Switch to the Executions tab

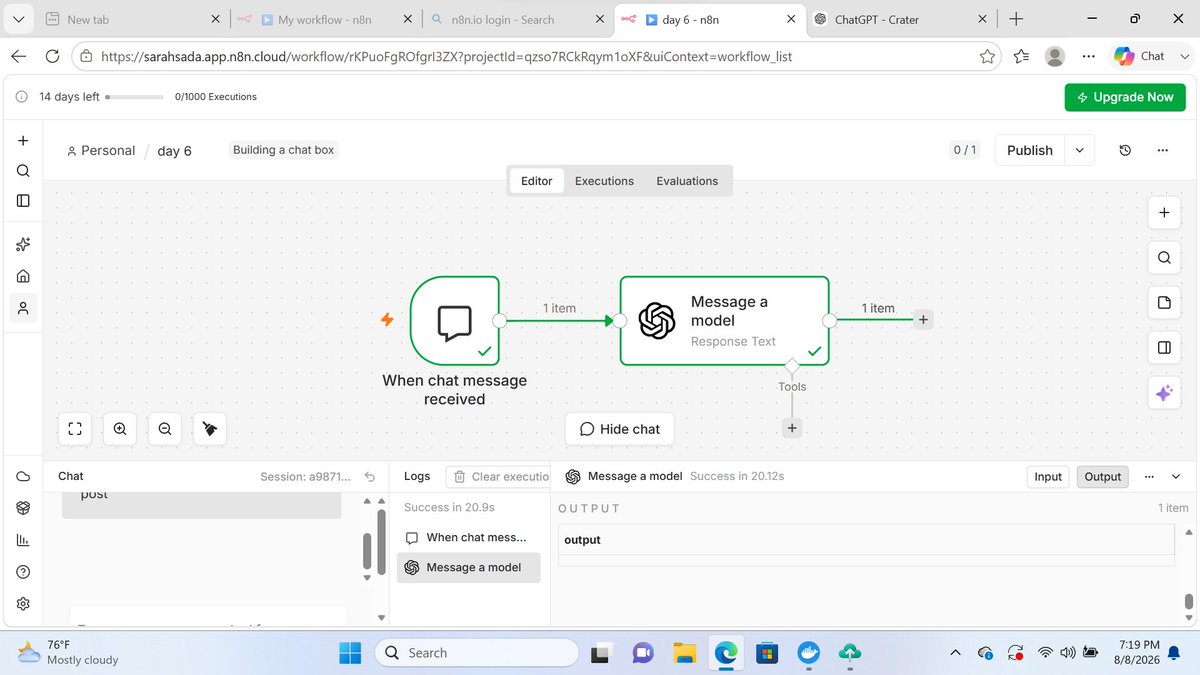[604, 181]
